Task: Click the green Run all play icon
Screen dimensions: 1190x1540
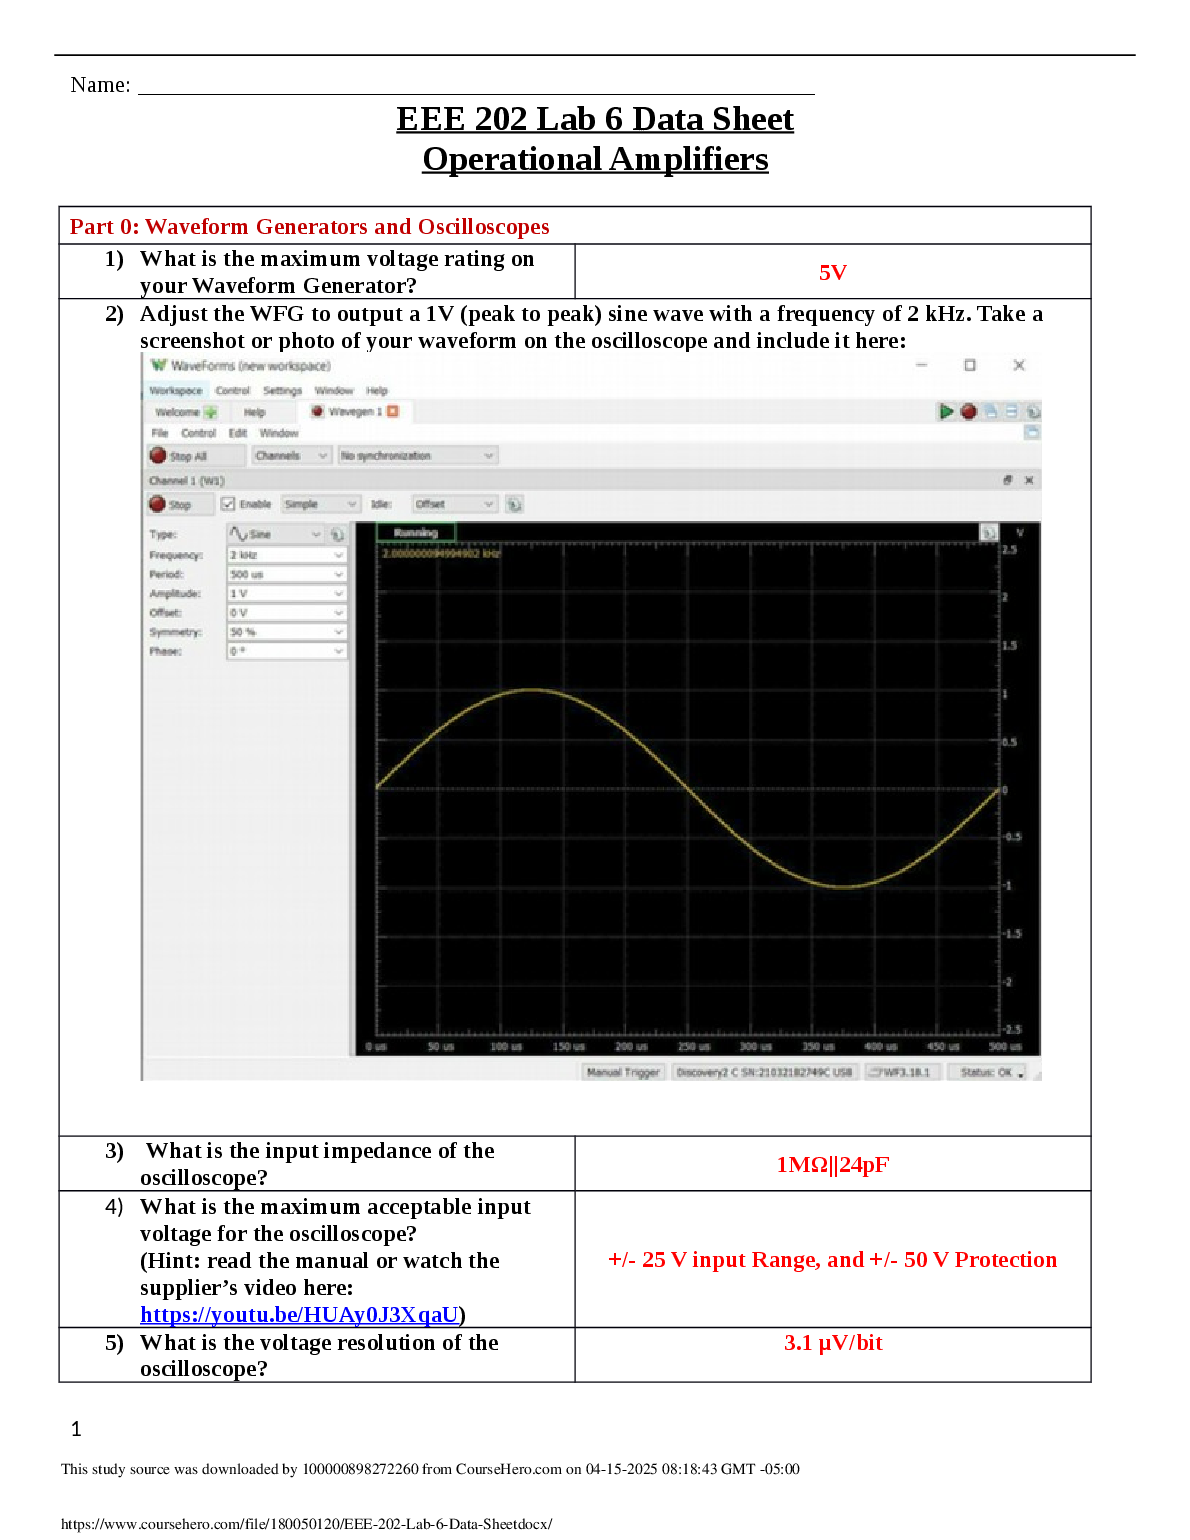Action: click(945, 411)
